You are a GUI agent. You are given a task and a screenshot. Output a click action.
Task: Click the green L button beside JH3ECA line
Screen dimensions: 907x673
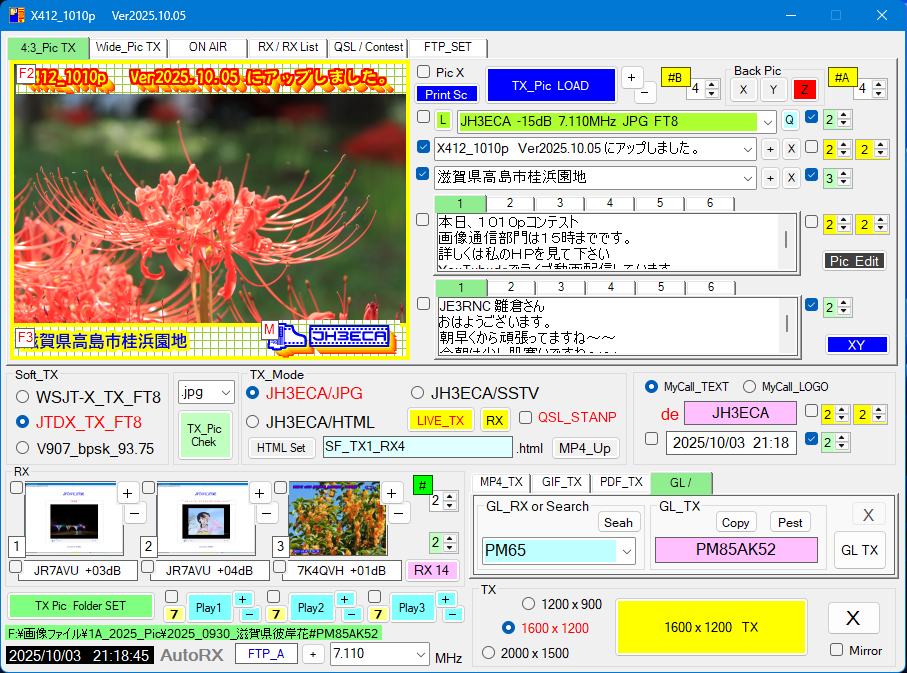(x=443, y=121)
